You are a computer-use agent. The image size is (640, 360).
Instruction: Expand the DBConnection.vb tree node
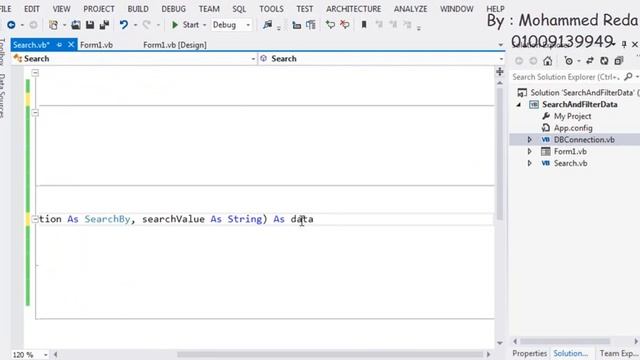point(530,140)
